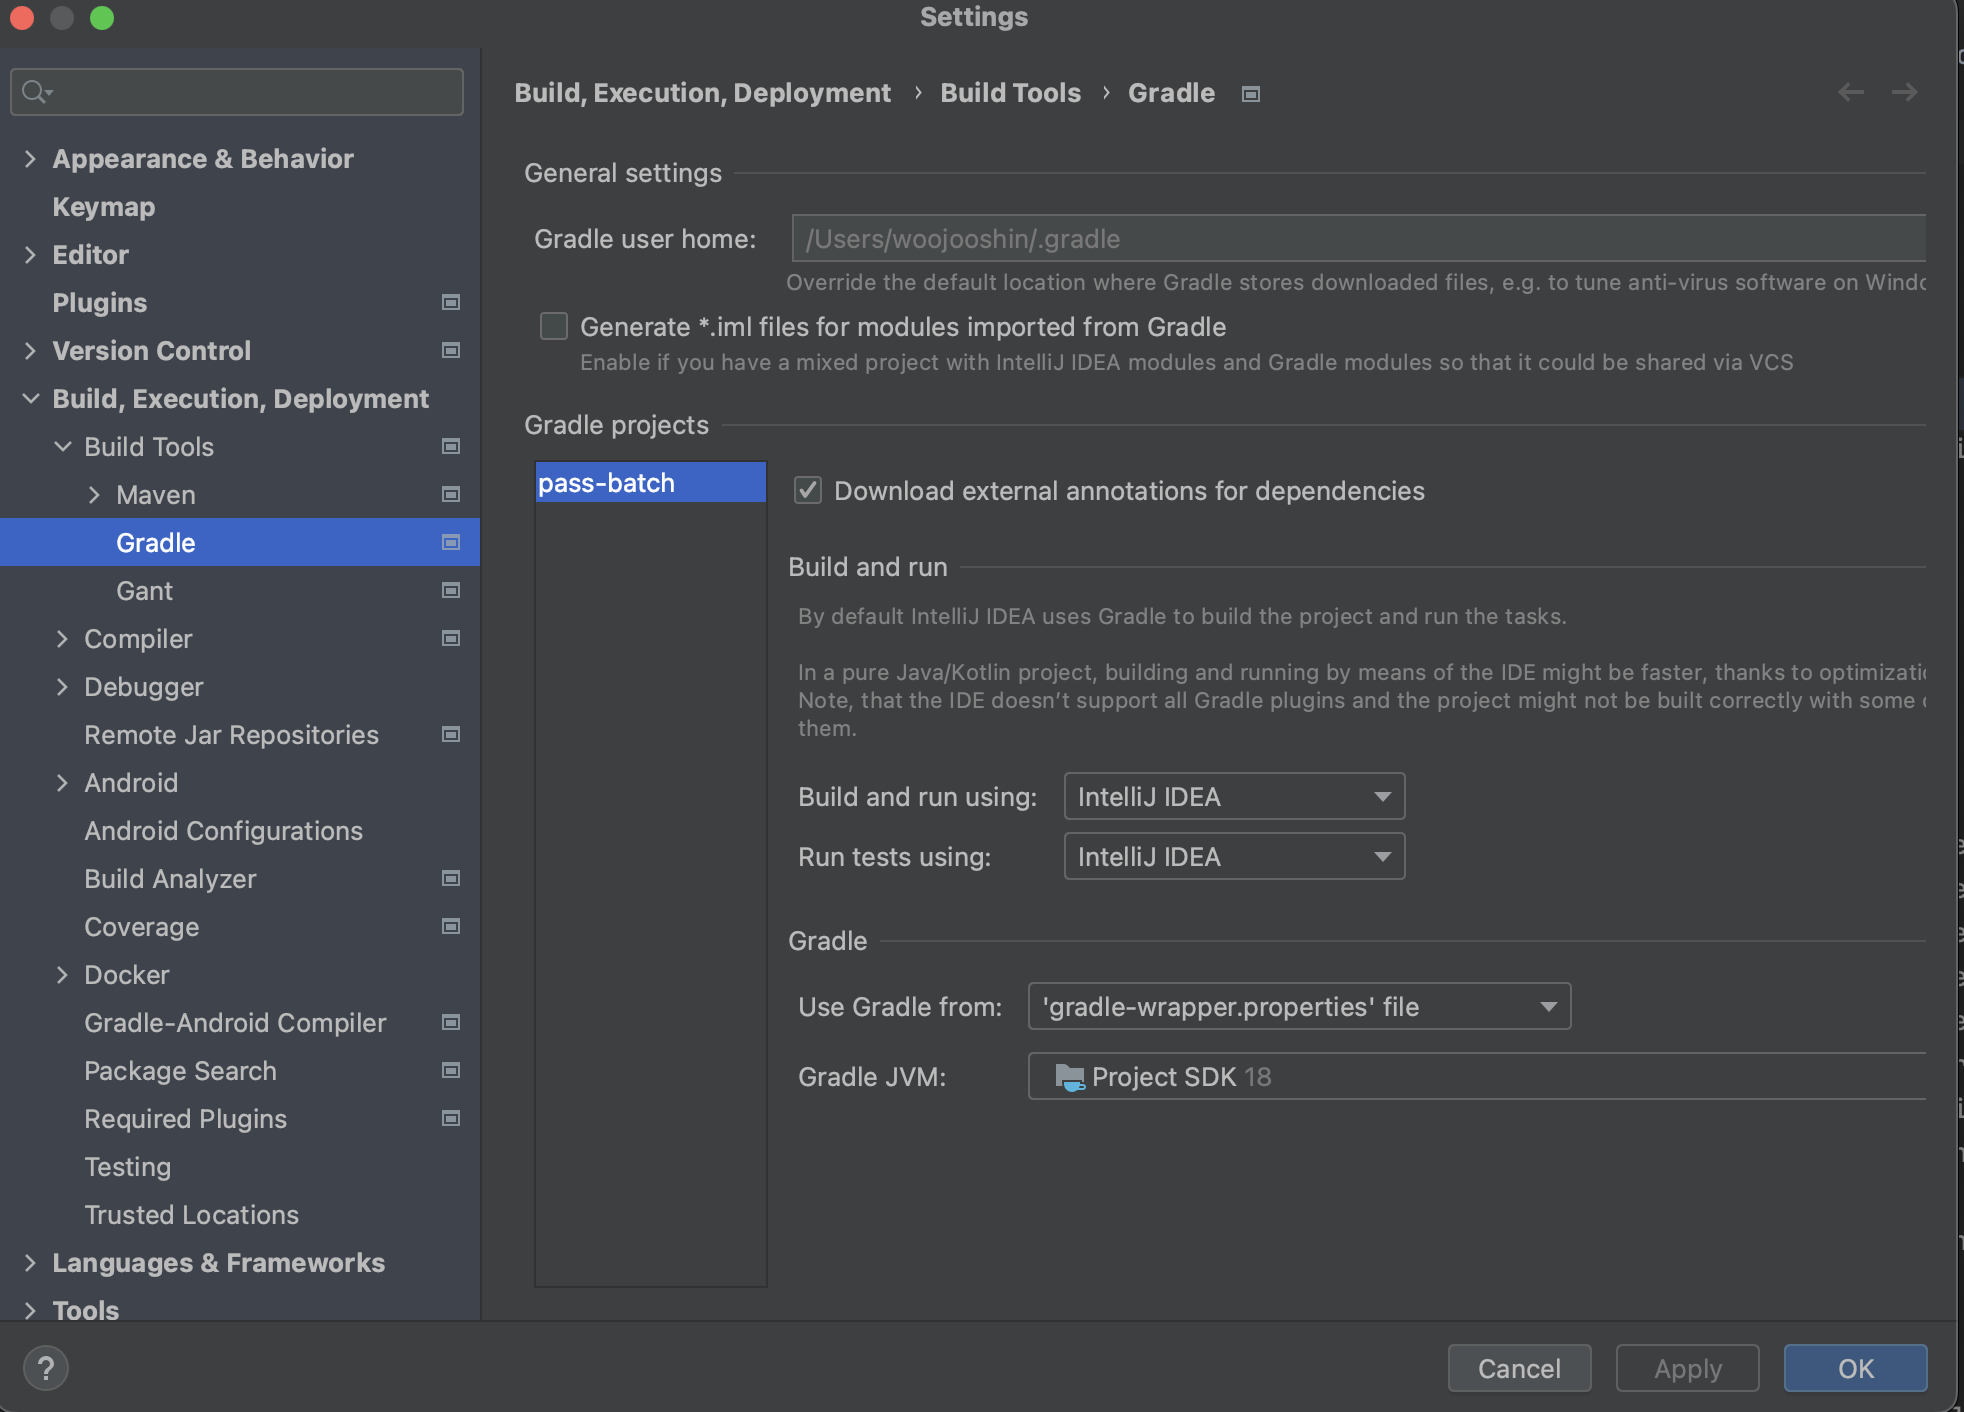
Task: Select Keymap in the settings tree
Action: click(x=104, y=207)
